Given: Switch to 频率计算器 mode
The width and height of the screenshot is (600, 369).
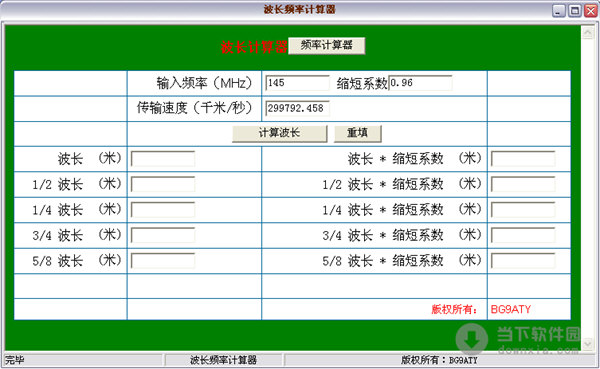Looking at the screenshot, I should pyautogui.click(x=326, y=46).
